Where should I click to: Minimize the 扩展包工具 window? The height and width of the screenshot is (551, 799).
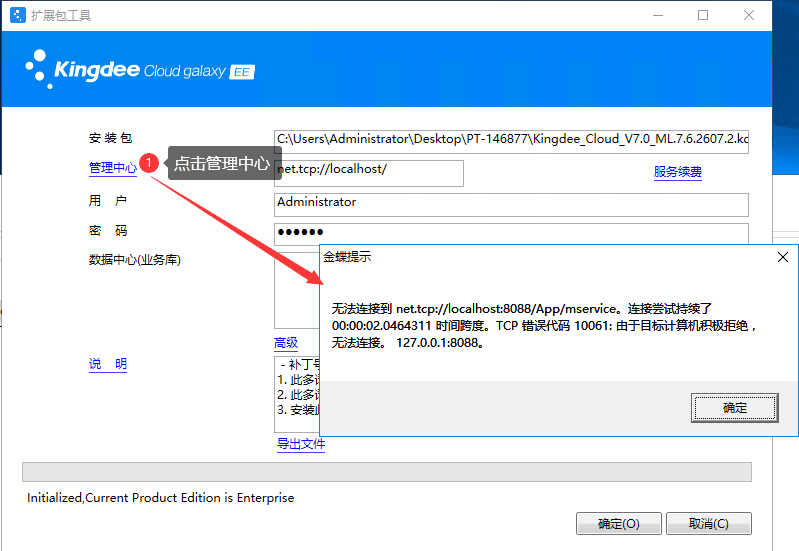pyautogui.click(x=657, y=15)
